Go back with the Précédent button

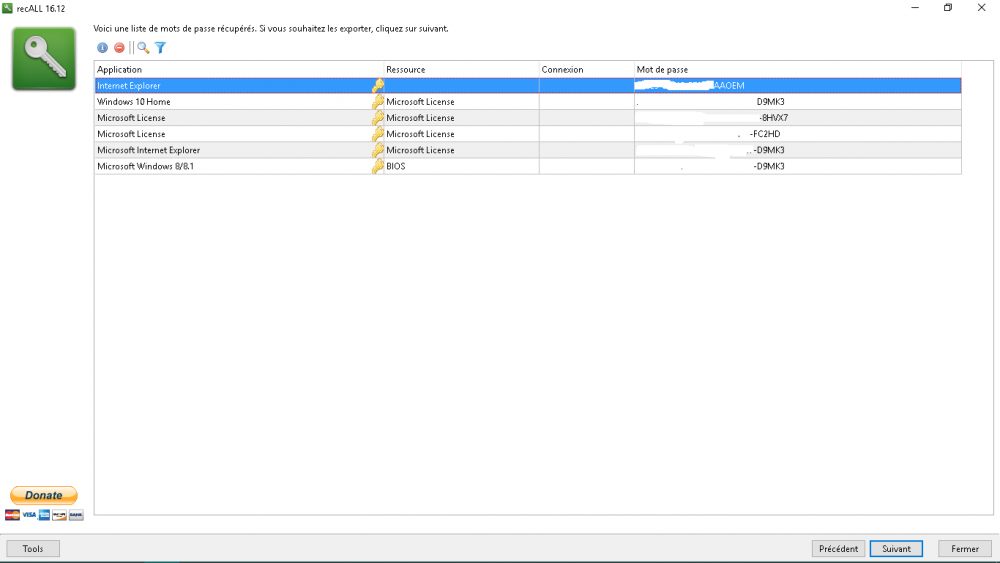(838, 549)
